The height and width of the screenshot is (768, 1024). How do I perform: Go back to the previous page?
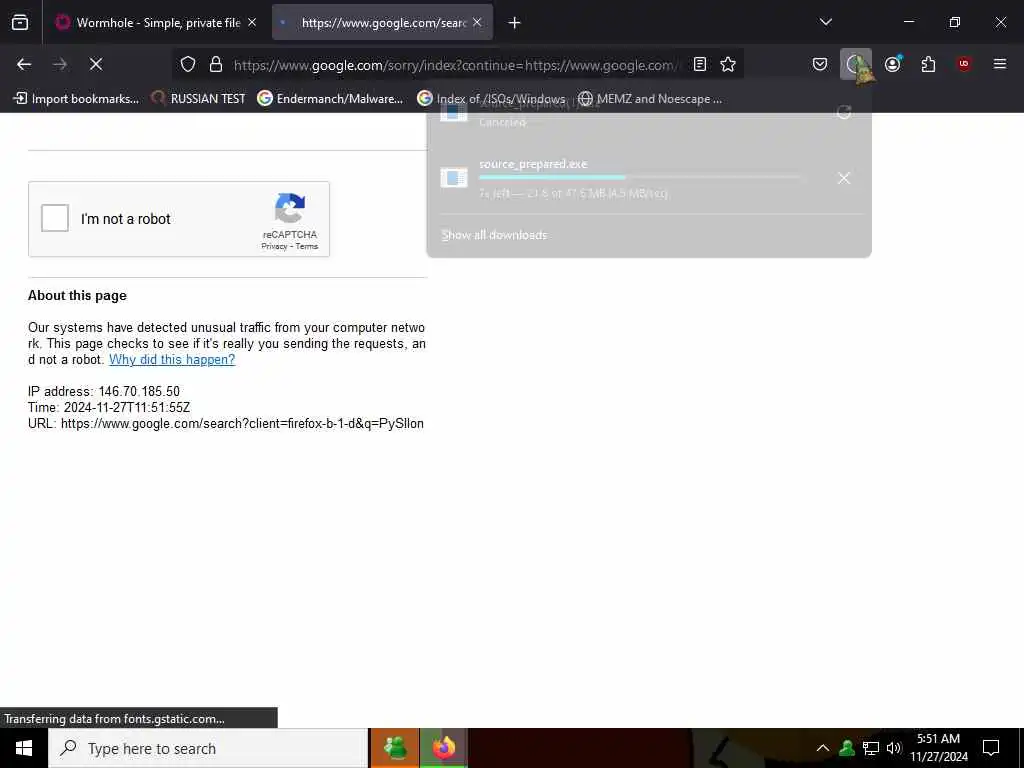[x=24, y=64]
